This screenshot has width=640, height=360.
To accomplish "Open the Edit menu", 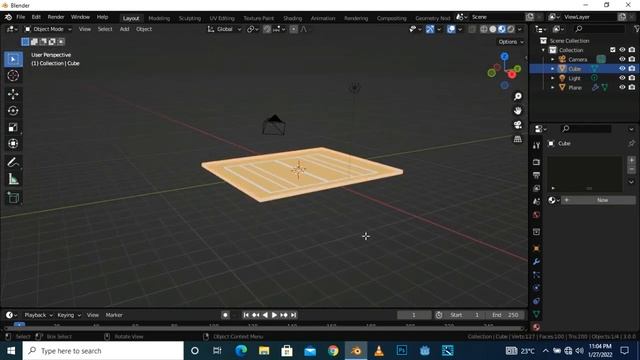I will pyautogui.click(x=36, y=17).
